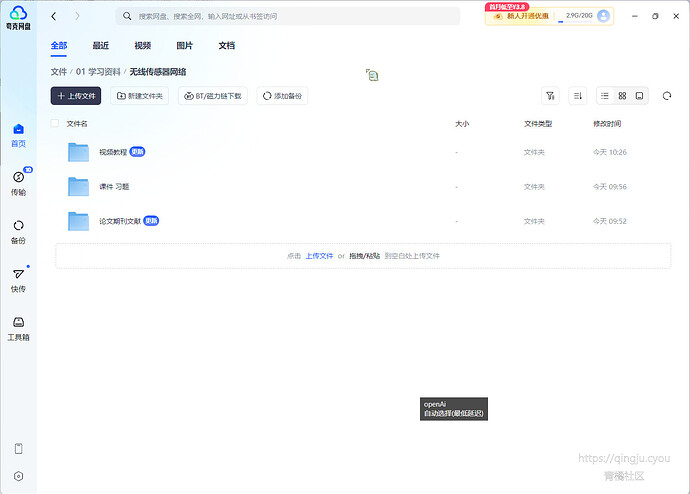Click the refresh icon at top right of the file list

click(x=666, y=96)
